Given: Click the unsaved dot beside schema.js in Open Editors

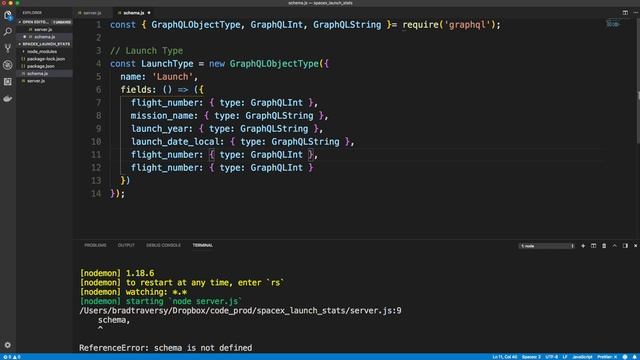Looking at the screenshot, I should [24, 37].
